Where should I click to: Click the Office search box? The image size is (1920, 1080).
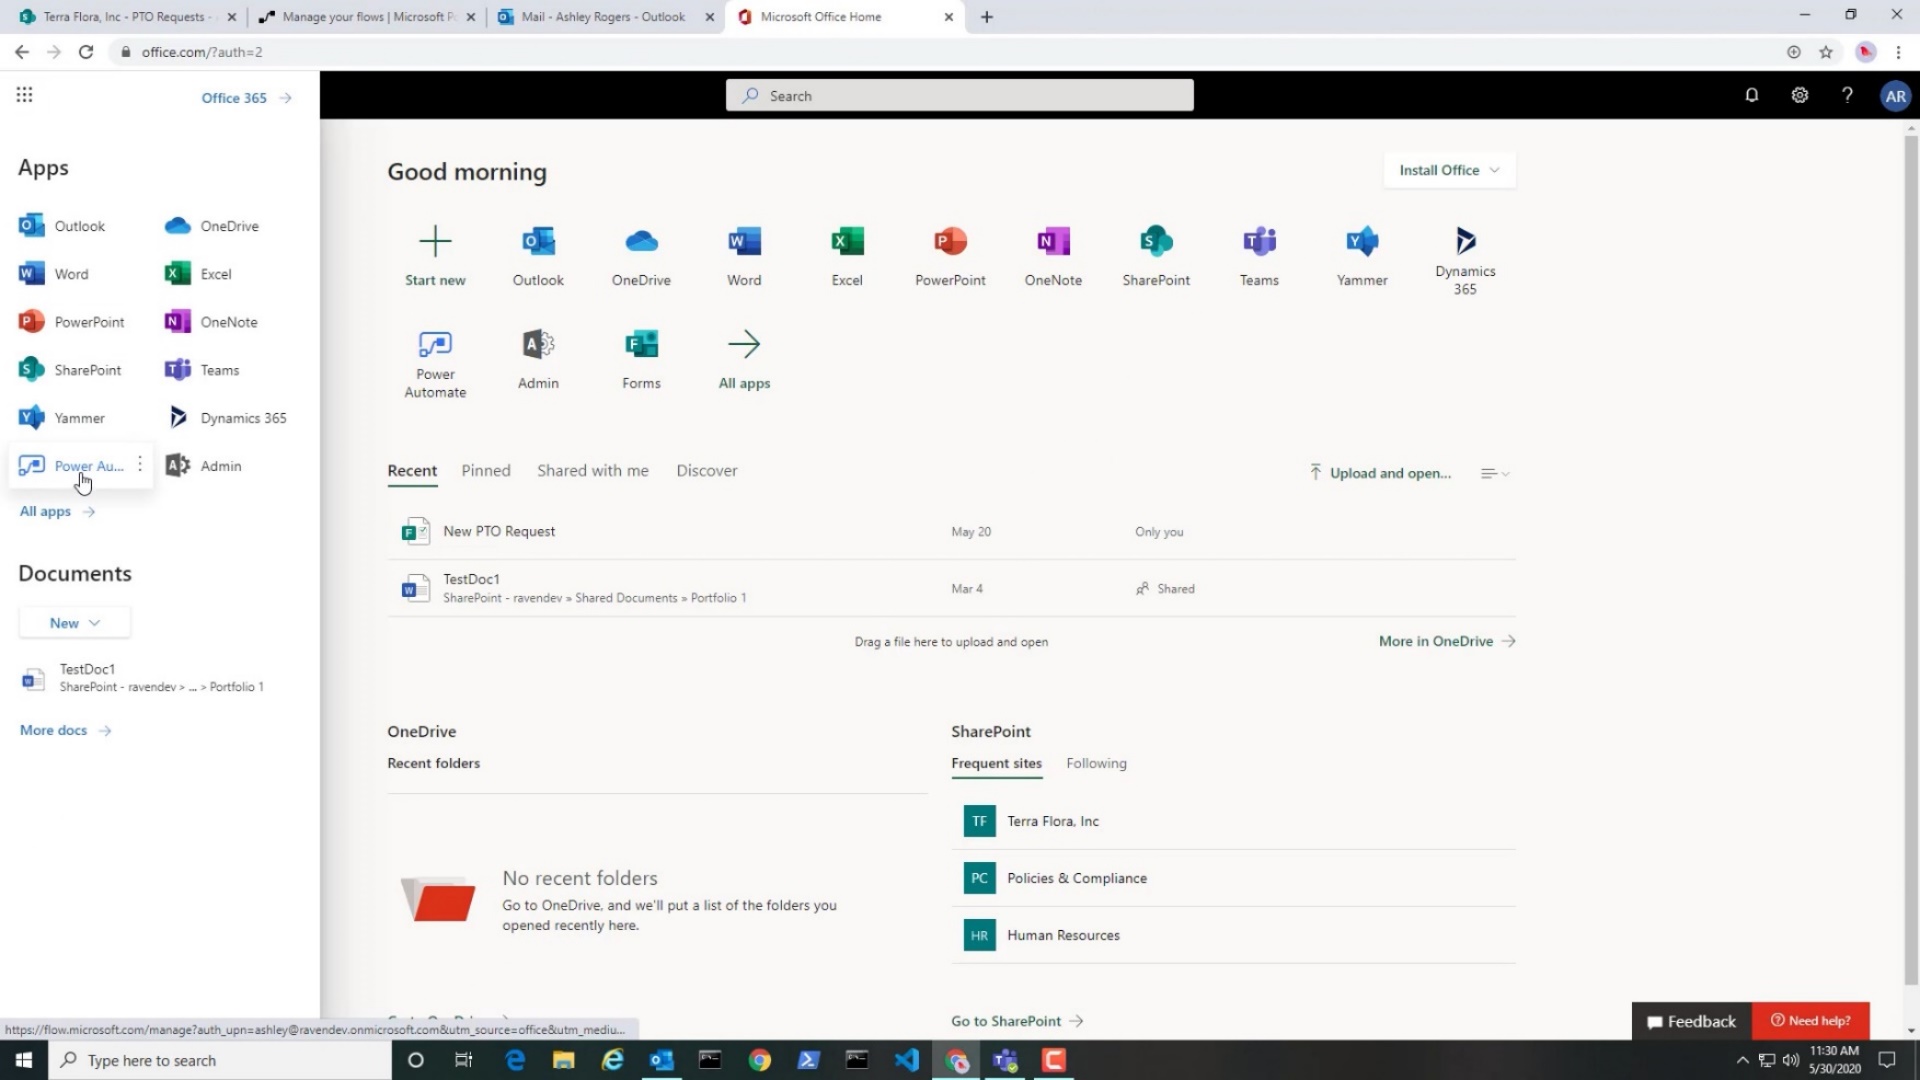(x=959, y=95)
